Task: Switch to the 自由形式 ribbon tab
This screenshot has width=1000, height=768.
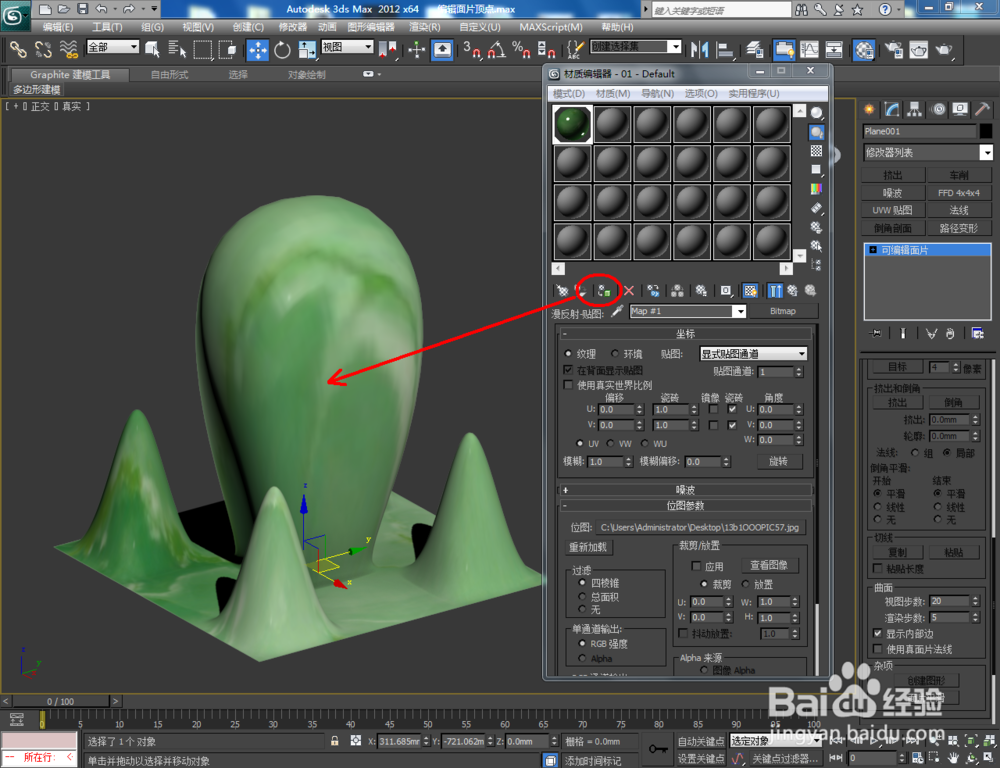Action: pos(170,75)
